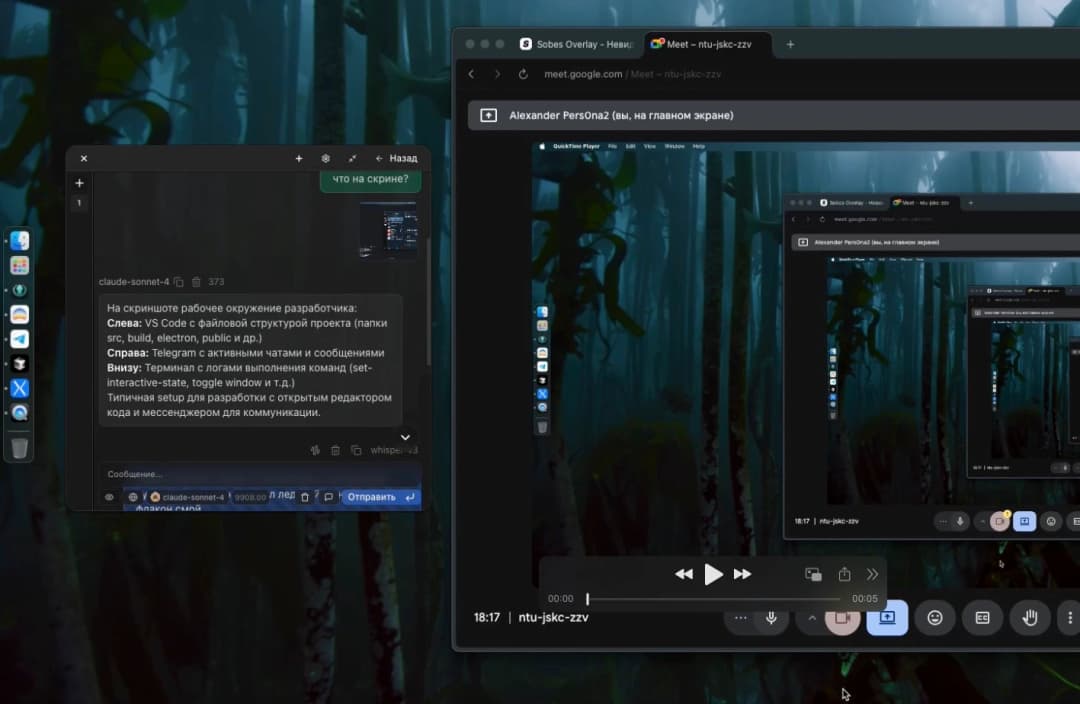The image size is (1080, 704).
Task: Fast forward the QuickTime video
Action: (x=742, y=574)
